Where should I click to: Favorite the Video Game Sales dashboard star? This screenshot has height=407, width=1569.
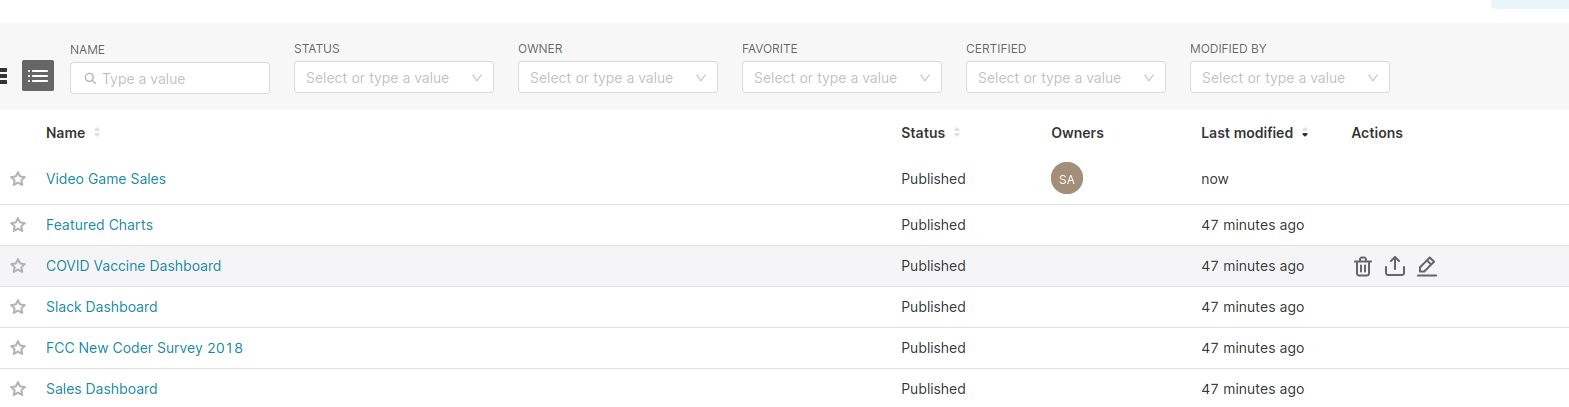(x=18, y=179)
